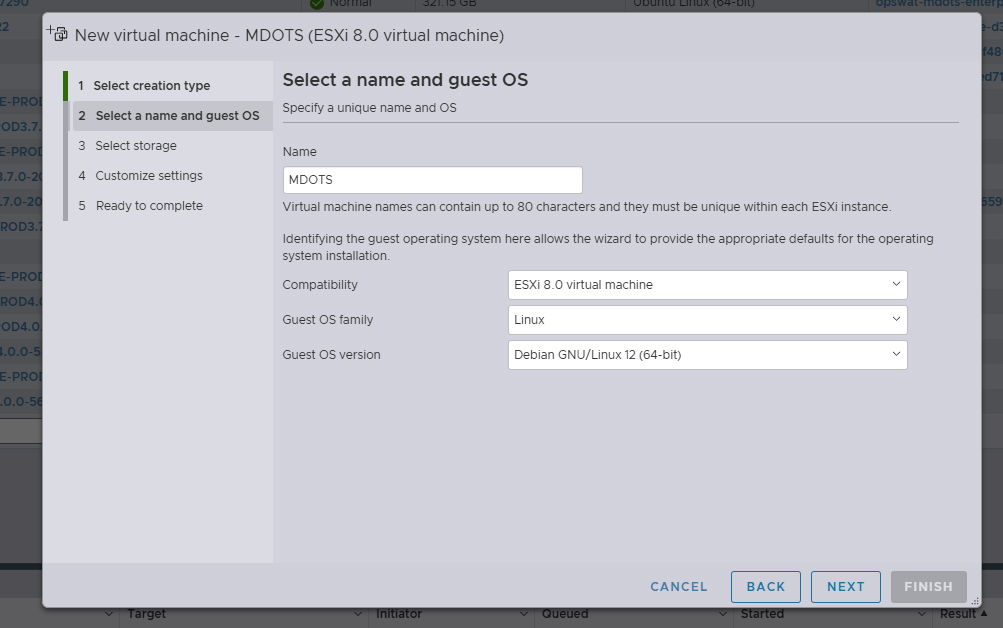The height and width of the screenshot is (628, 1003).
Task: Click the Target column header in background
Action: 146,614
